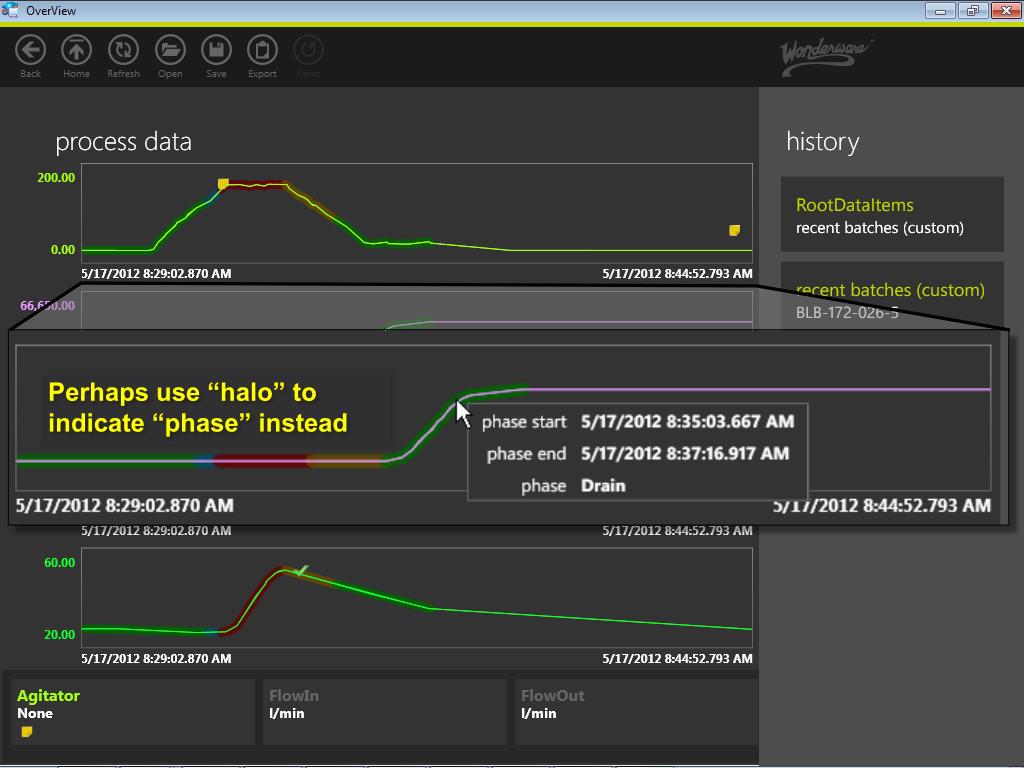Click the history heading
Screen dimensions: 1024x768
pyautogui.click(x=823, y=142)
